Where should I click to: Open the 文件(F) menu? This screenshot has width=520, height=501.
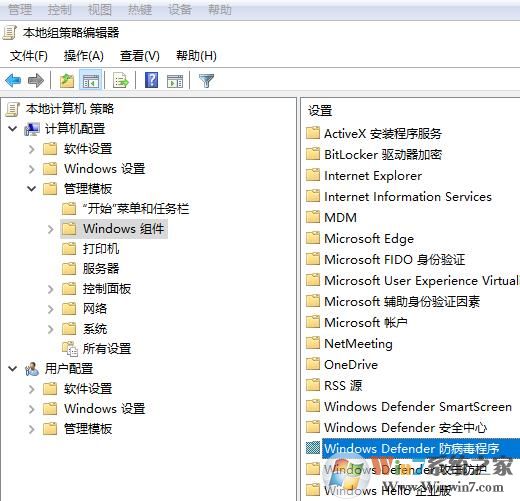(x=29, y=56)
